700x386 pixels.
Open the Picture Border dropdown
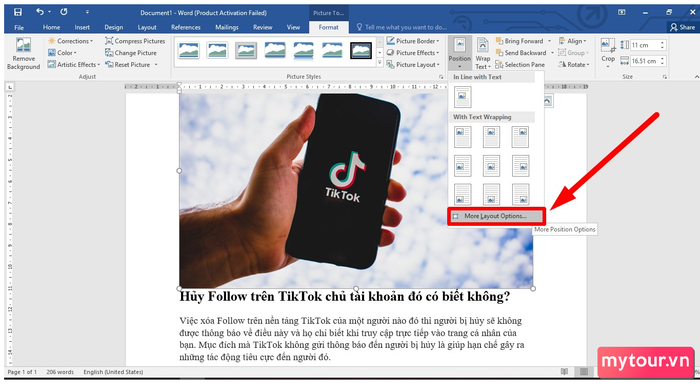coord(413,41)
